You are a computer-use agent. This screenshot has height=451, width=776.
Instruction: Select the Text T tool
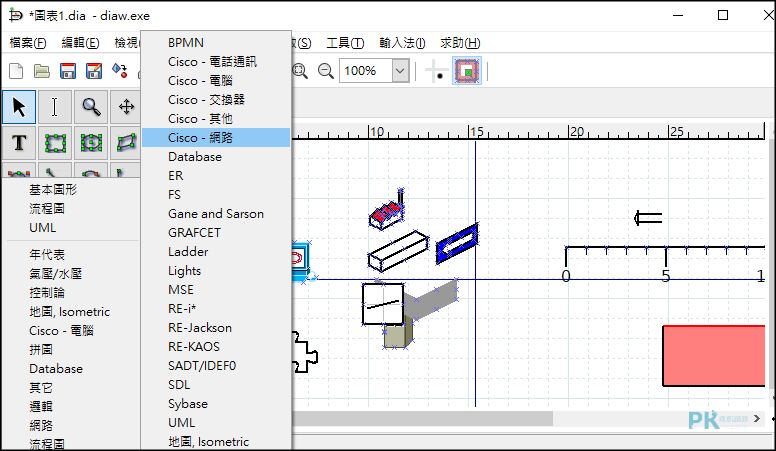pos(19,143)
